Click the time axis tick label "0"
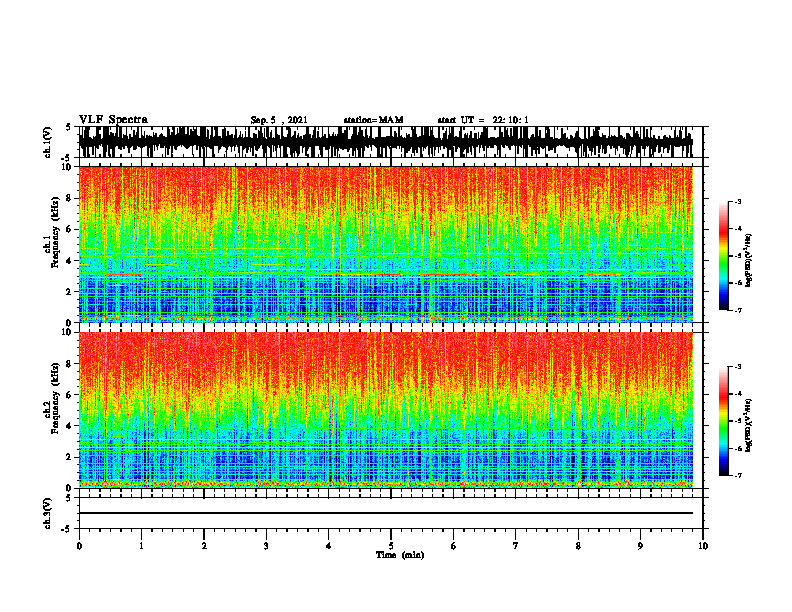Image resolution: width=792 pixels, height=612 pixels. pos(79,546)
